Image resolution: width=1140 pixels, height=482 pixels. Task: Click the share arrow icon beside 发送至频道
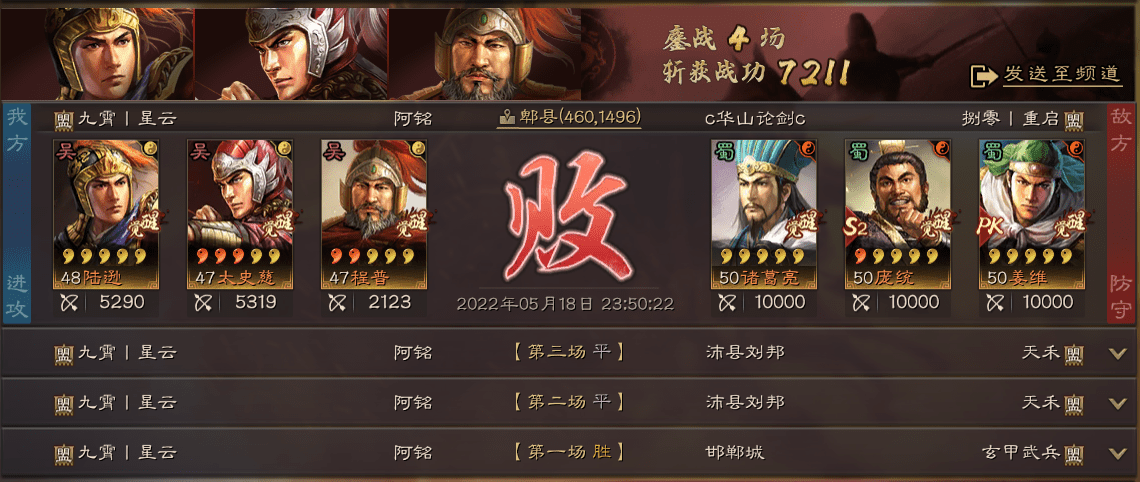(x=984, y=75)
